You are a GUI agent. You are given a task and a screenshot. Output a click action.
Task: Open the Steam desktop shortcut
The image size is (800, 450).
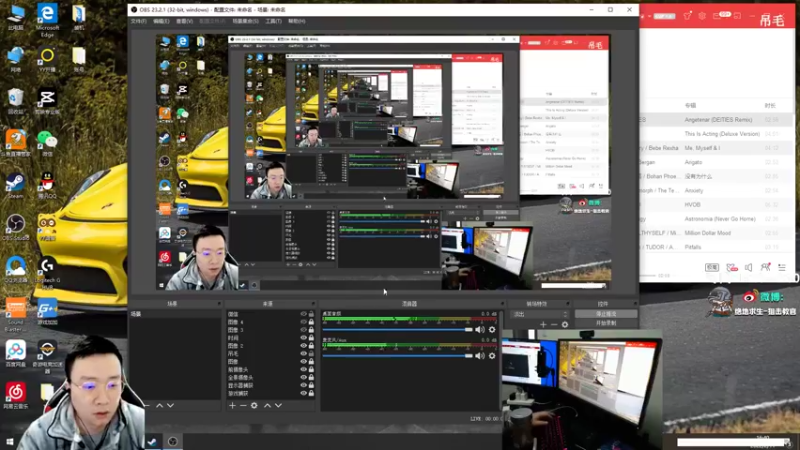click(15, 186)
